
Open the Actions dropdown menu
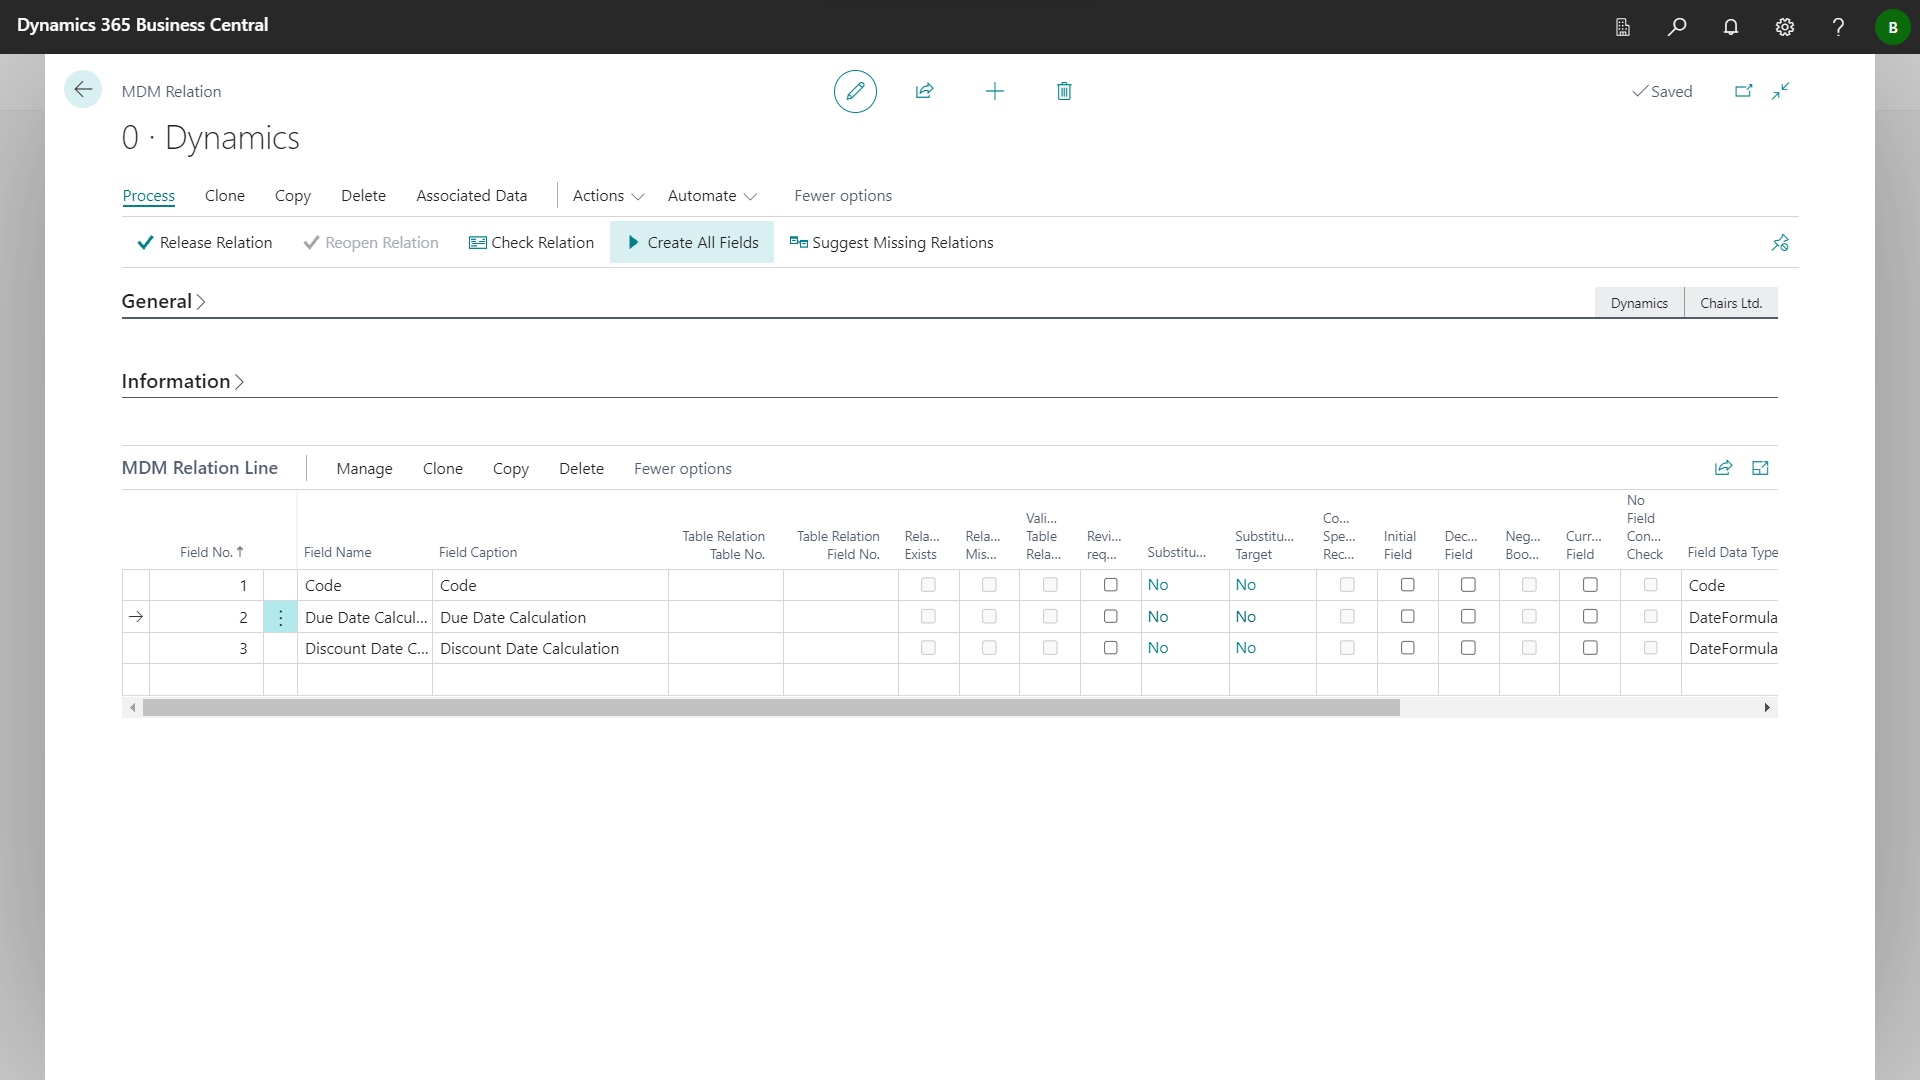click(x=608, y=196)
